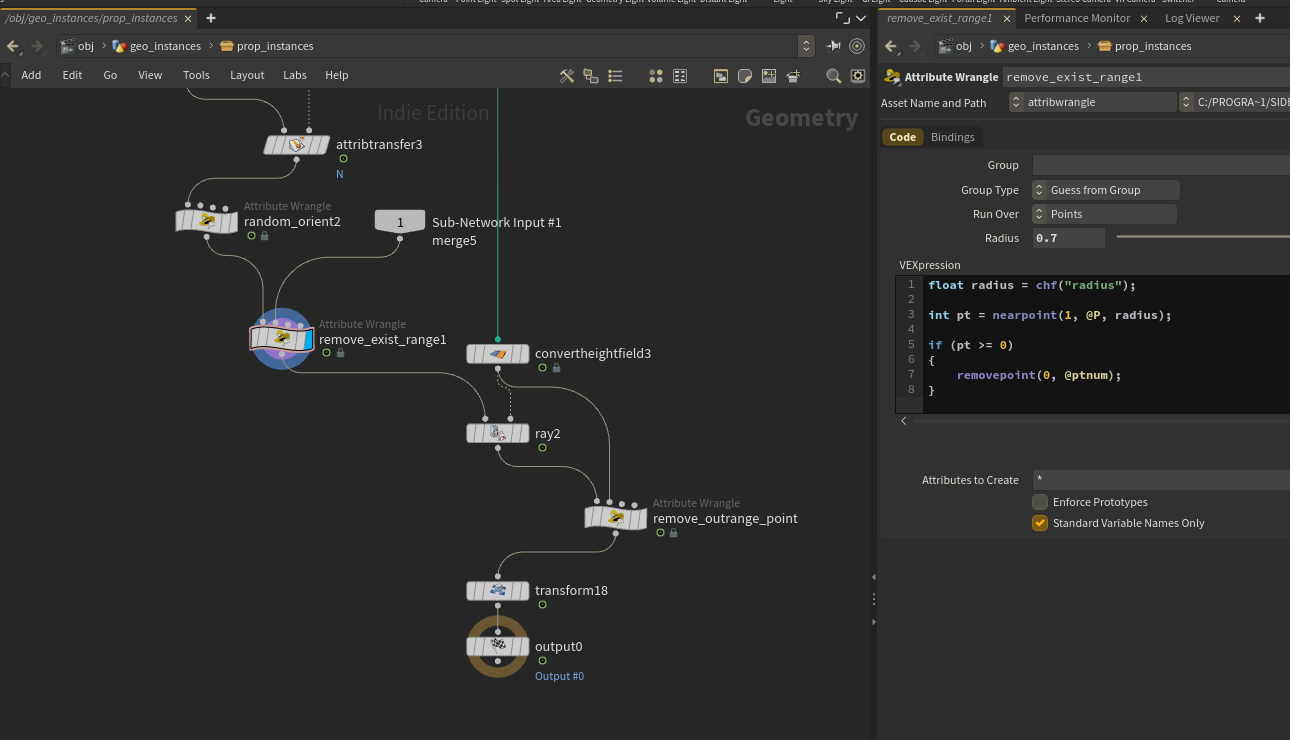Add a new tab in network pane
This screenshot has height=740, width=1290.
pos(211,18)
